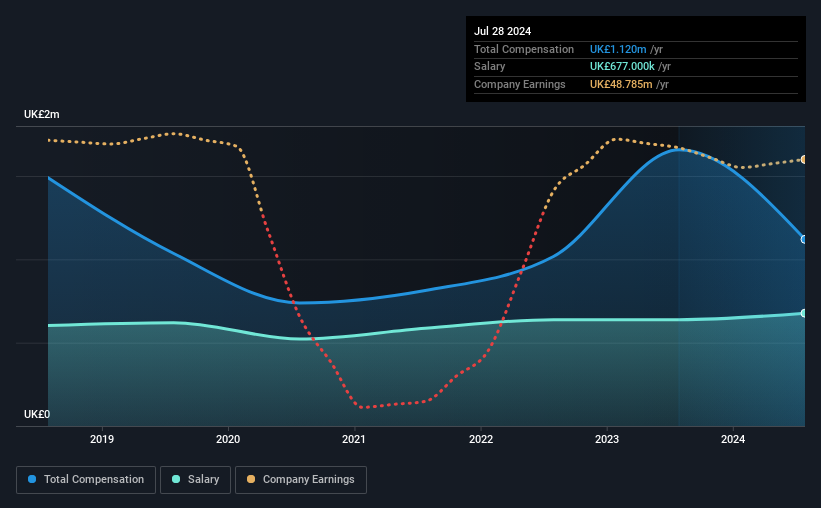821x508 pixels.
Task: Select the Total Compensation endpoint marker on chart
Action: pyautogui.click(x=804, y=239)
